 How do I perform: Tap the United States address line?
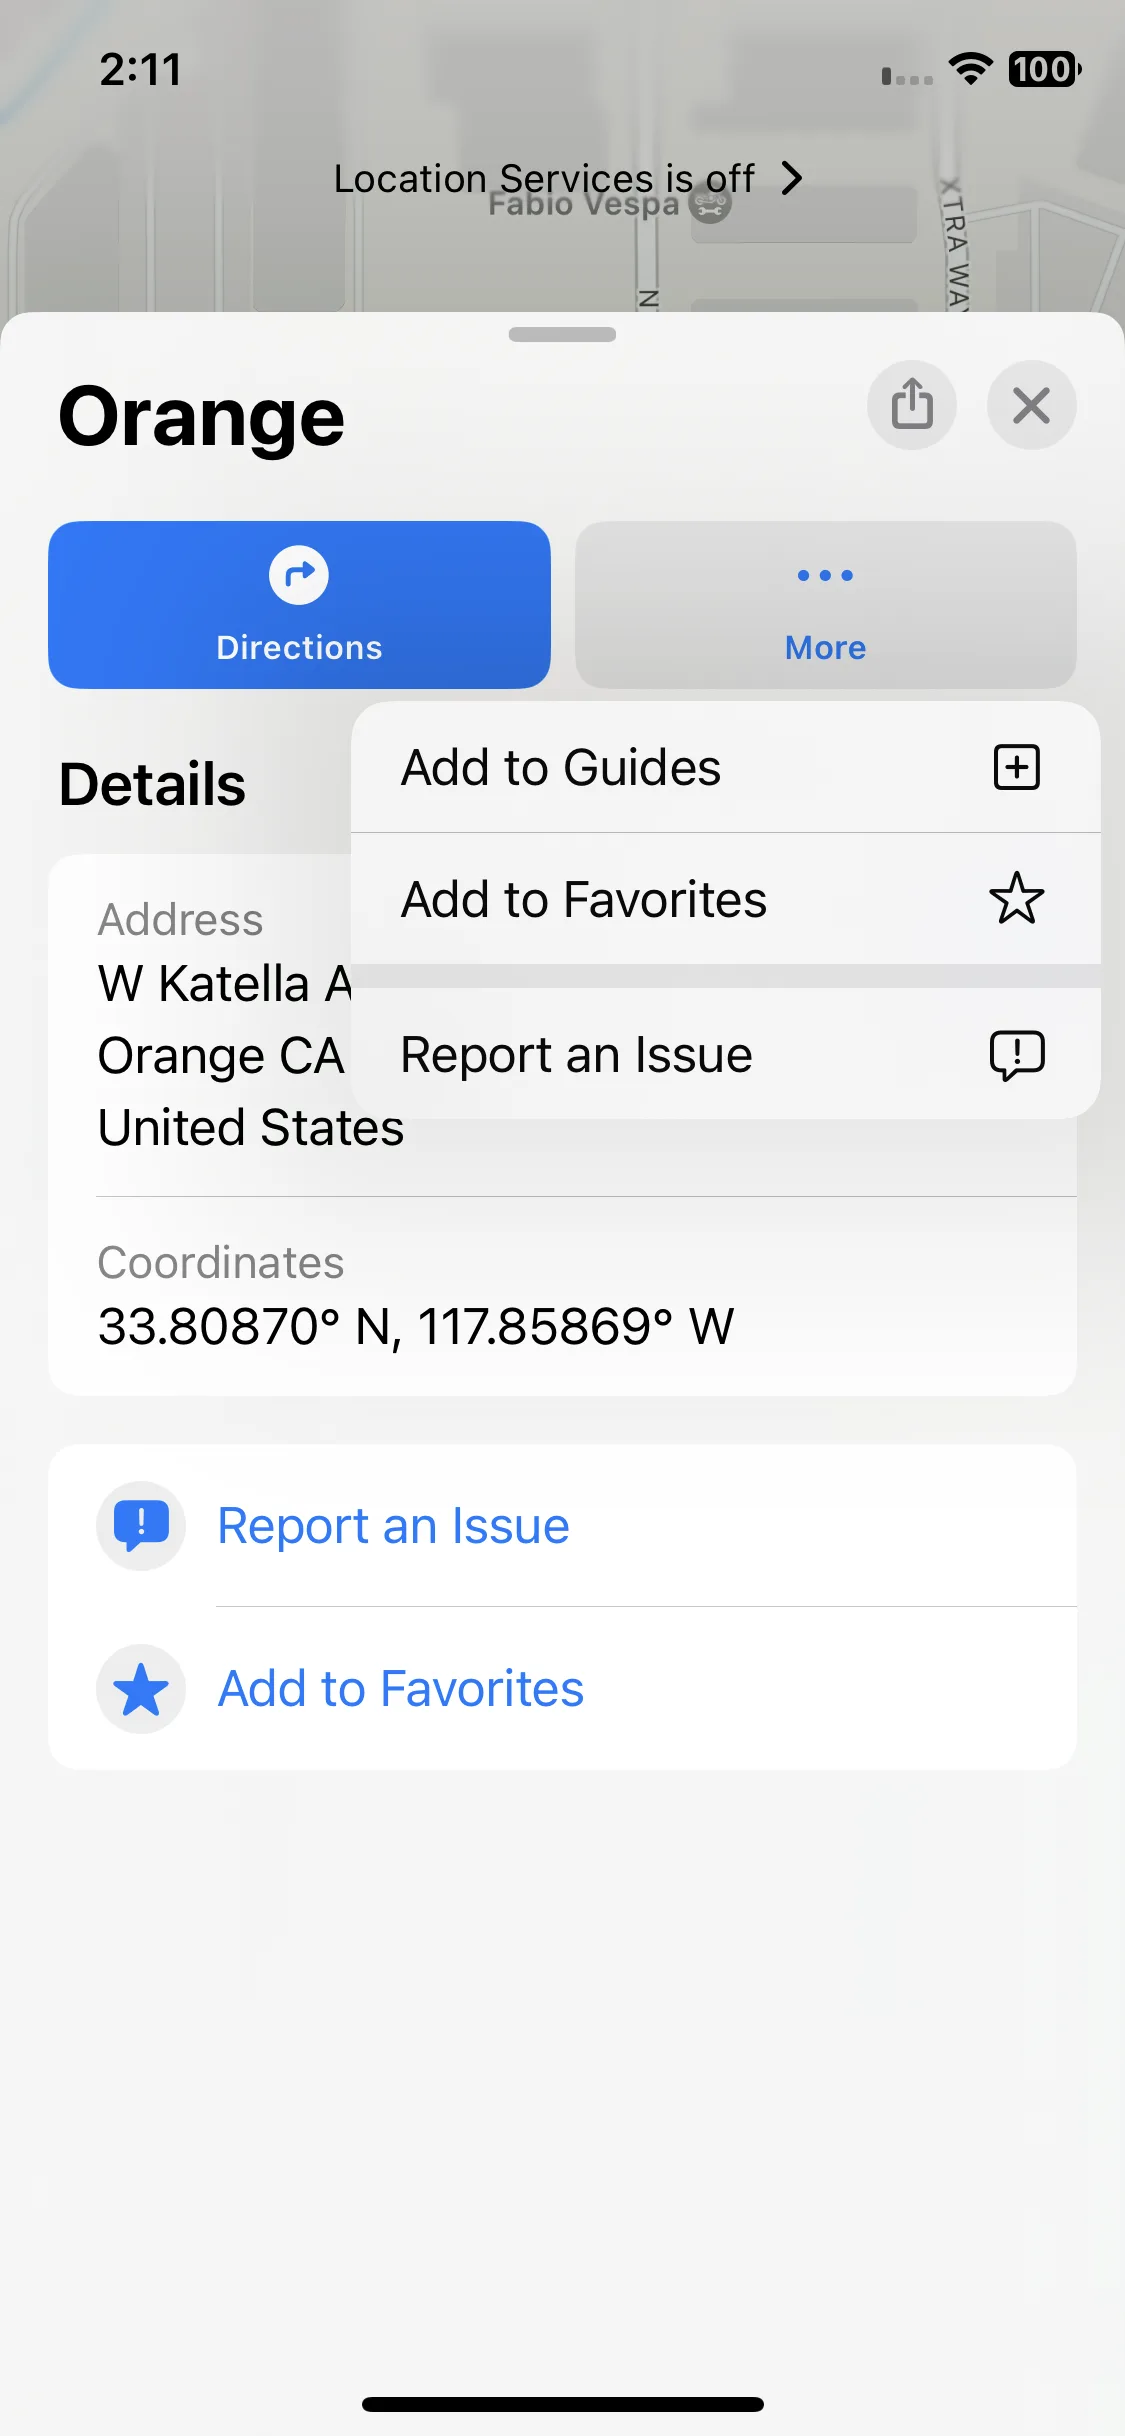coord(251,1128)
